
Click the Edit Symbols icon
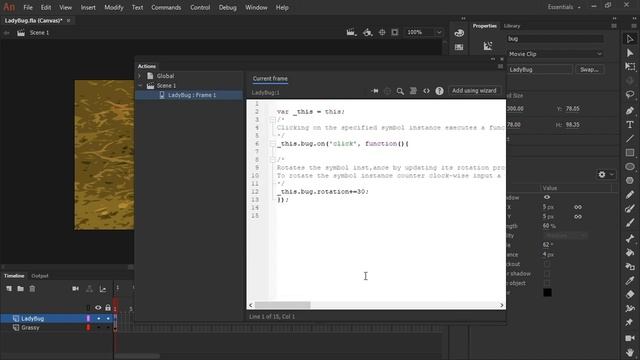click(x=368, y=32)
